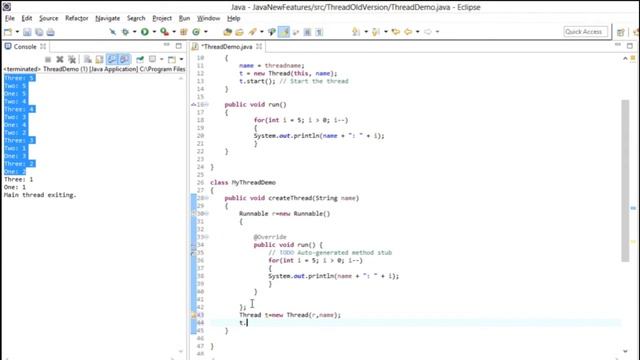
Task: Expand the New Java Class dropdown arrow
Action: click(206, 32)
